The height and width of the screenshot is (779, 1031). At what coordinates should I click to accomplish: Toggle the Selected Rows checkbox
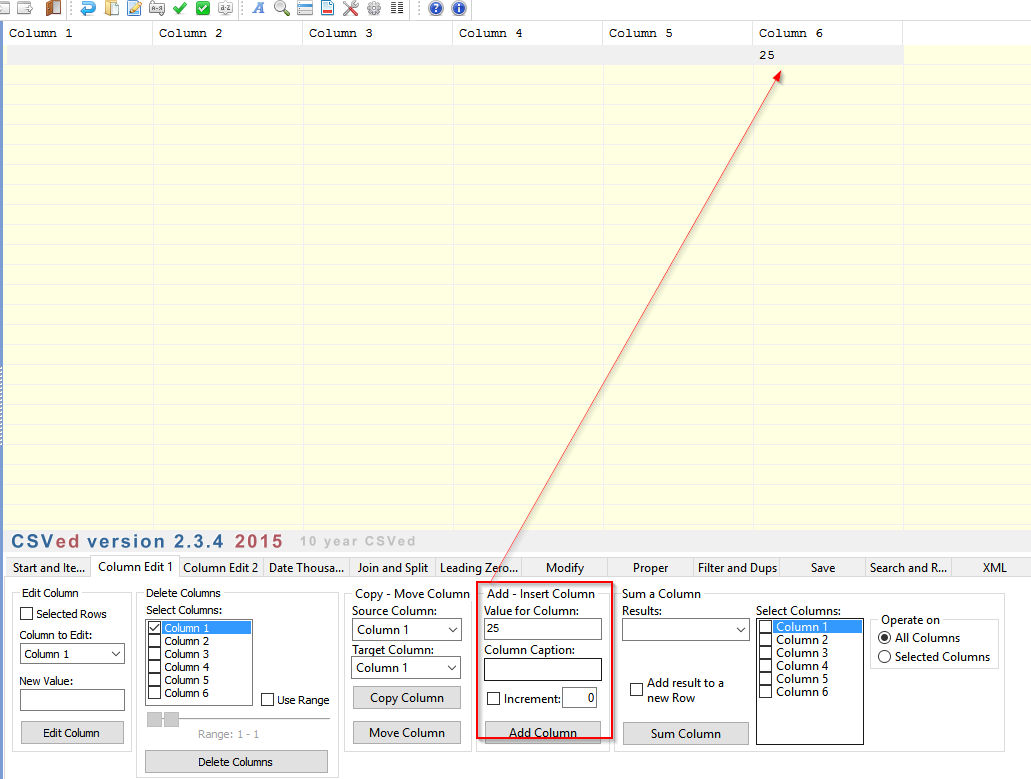point(26,613)
